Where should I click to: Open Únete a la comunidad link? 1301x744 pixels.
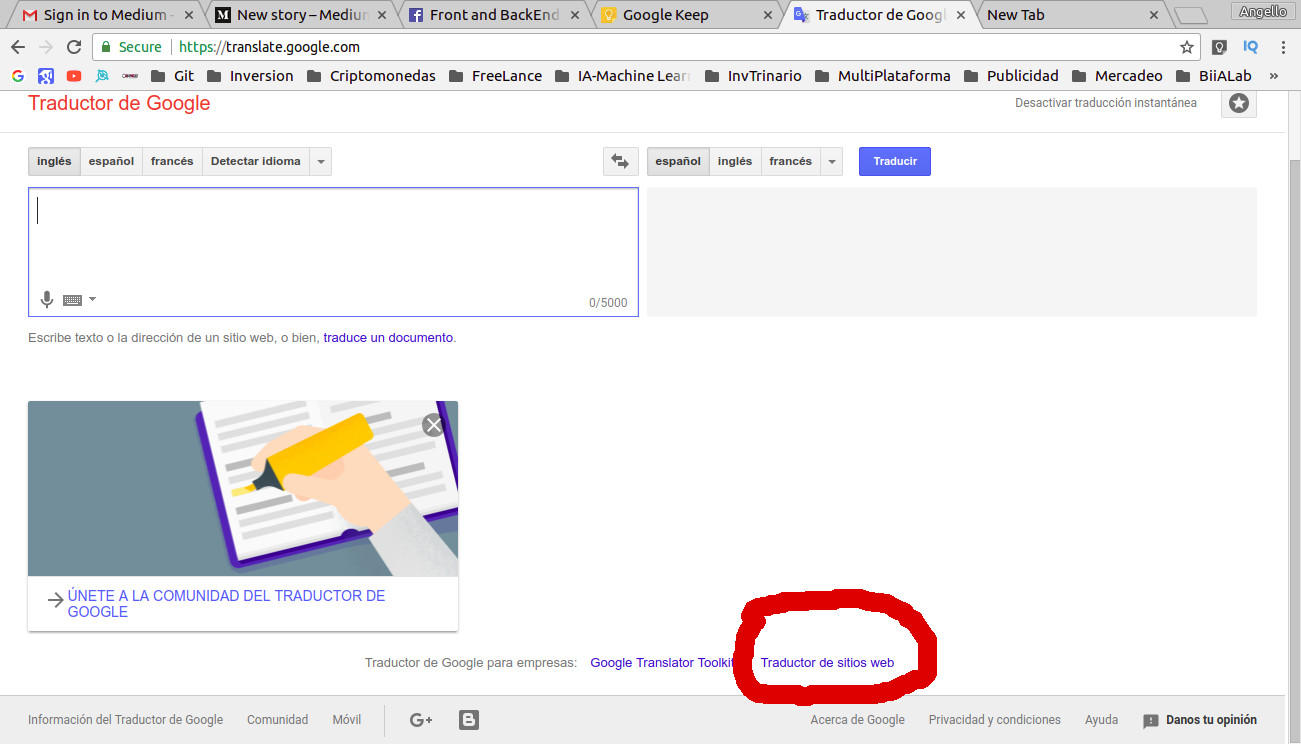(x=226, y=604)
